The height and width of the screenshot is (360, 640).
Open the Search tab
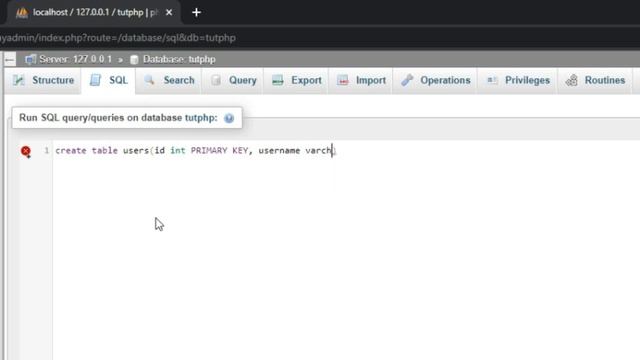(169, 80)
